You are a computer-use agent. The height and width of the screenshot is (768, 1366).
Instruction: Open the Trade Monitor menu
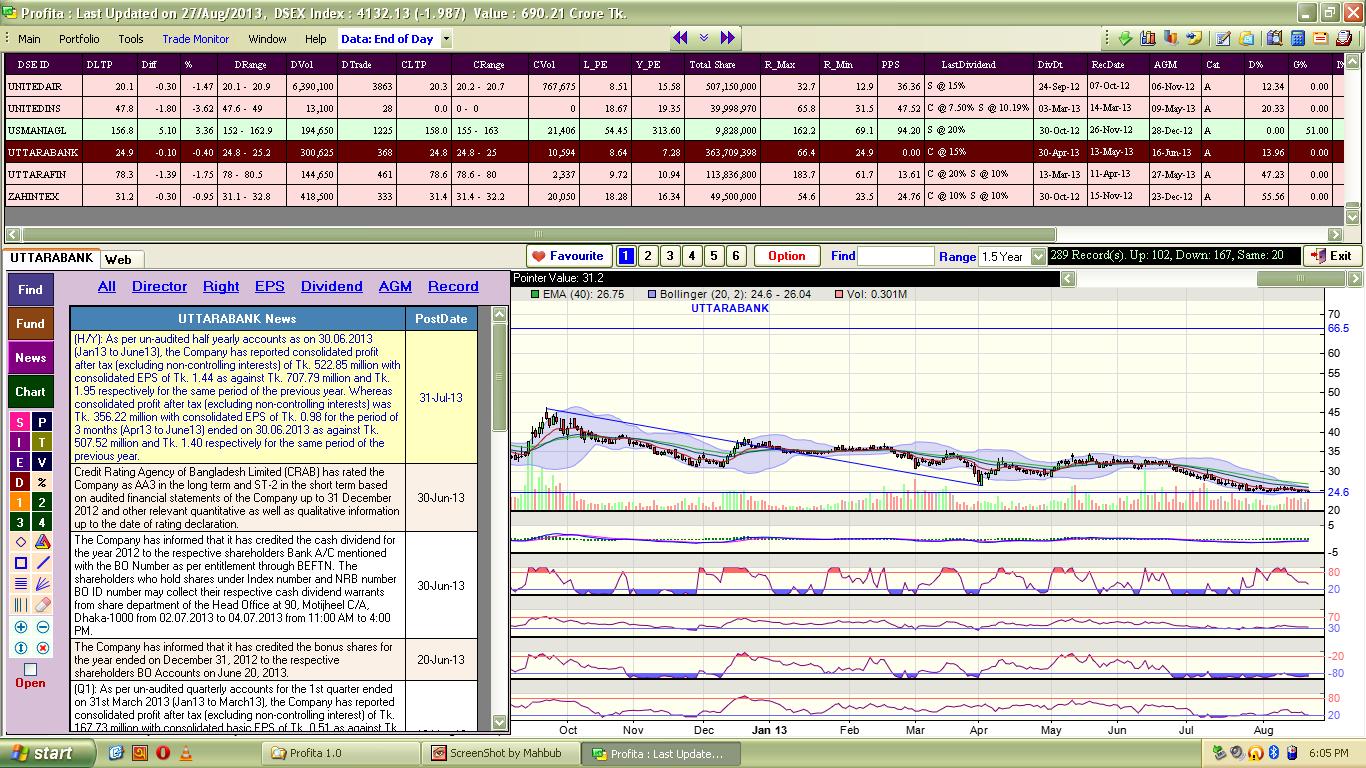[x=196, y=39]
